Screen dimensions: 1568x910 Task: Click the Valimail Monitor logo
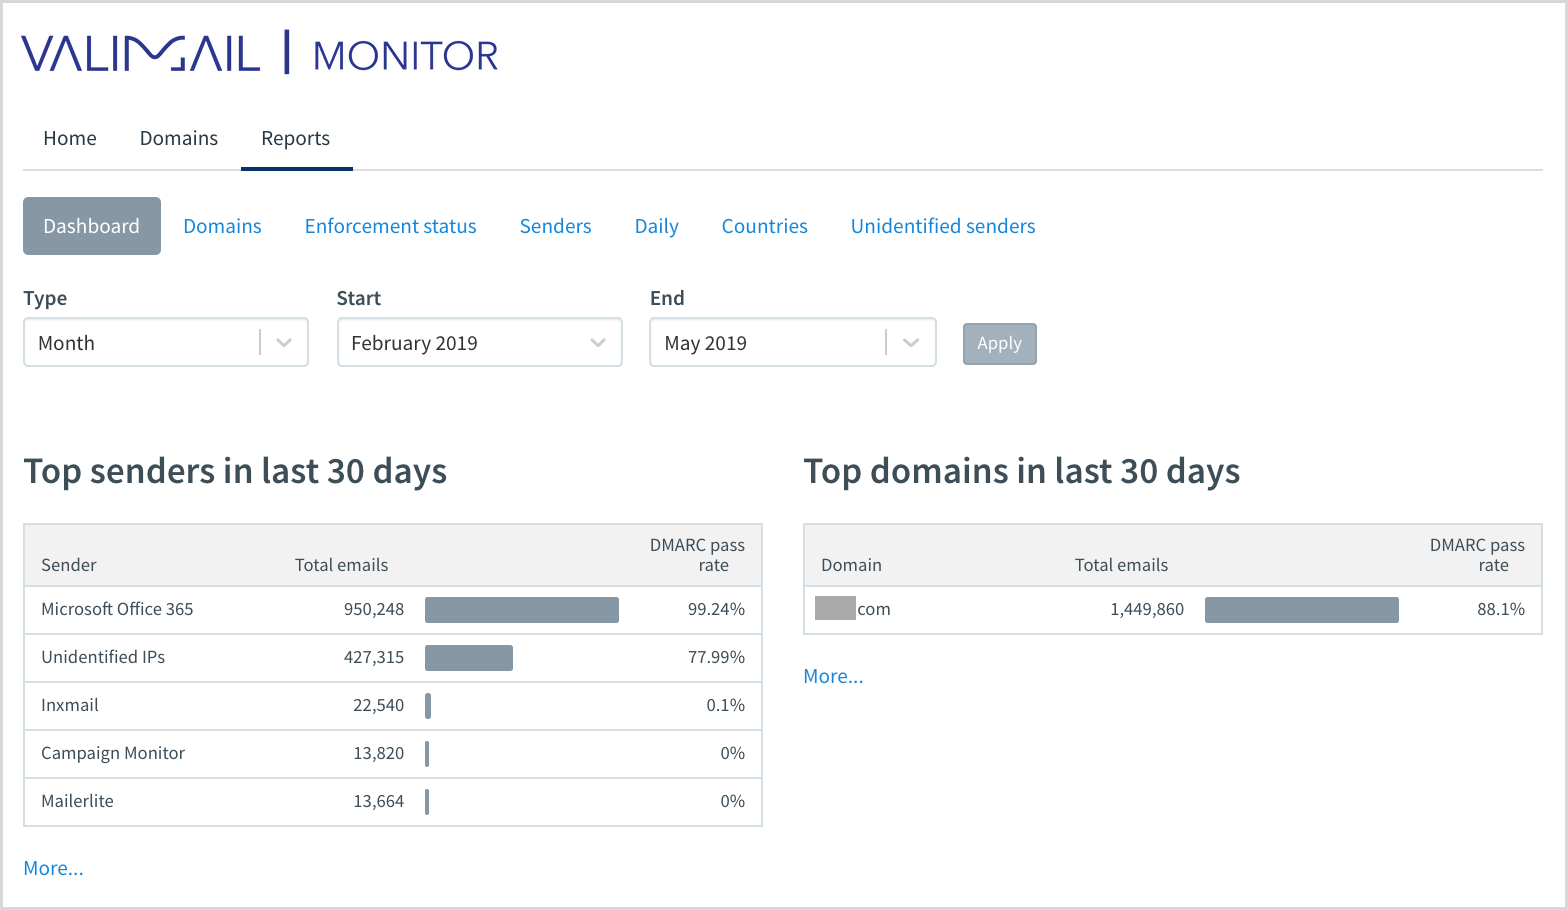click(259, 54)
